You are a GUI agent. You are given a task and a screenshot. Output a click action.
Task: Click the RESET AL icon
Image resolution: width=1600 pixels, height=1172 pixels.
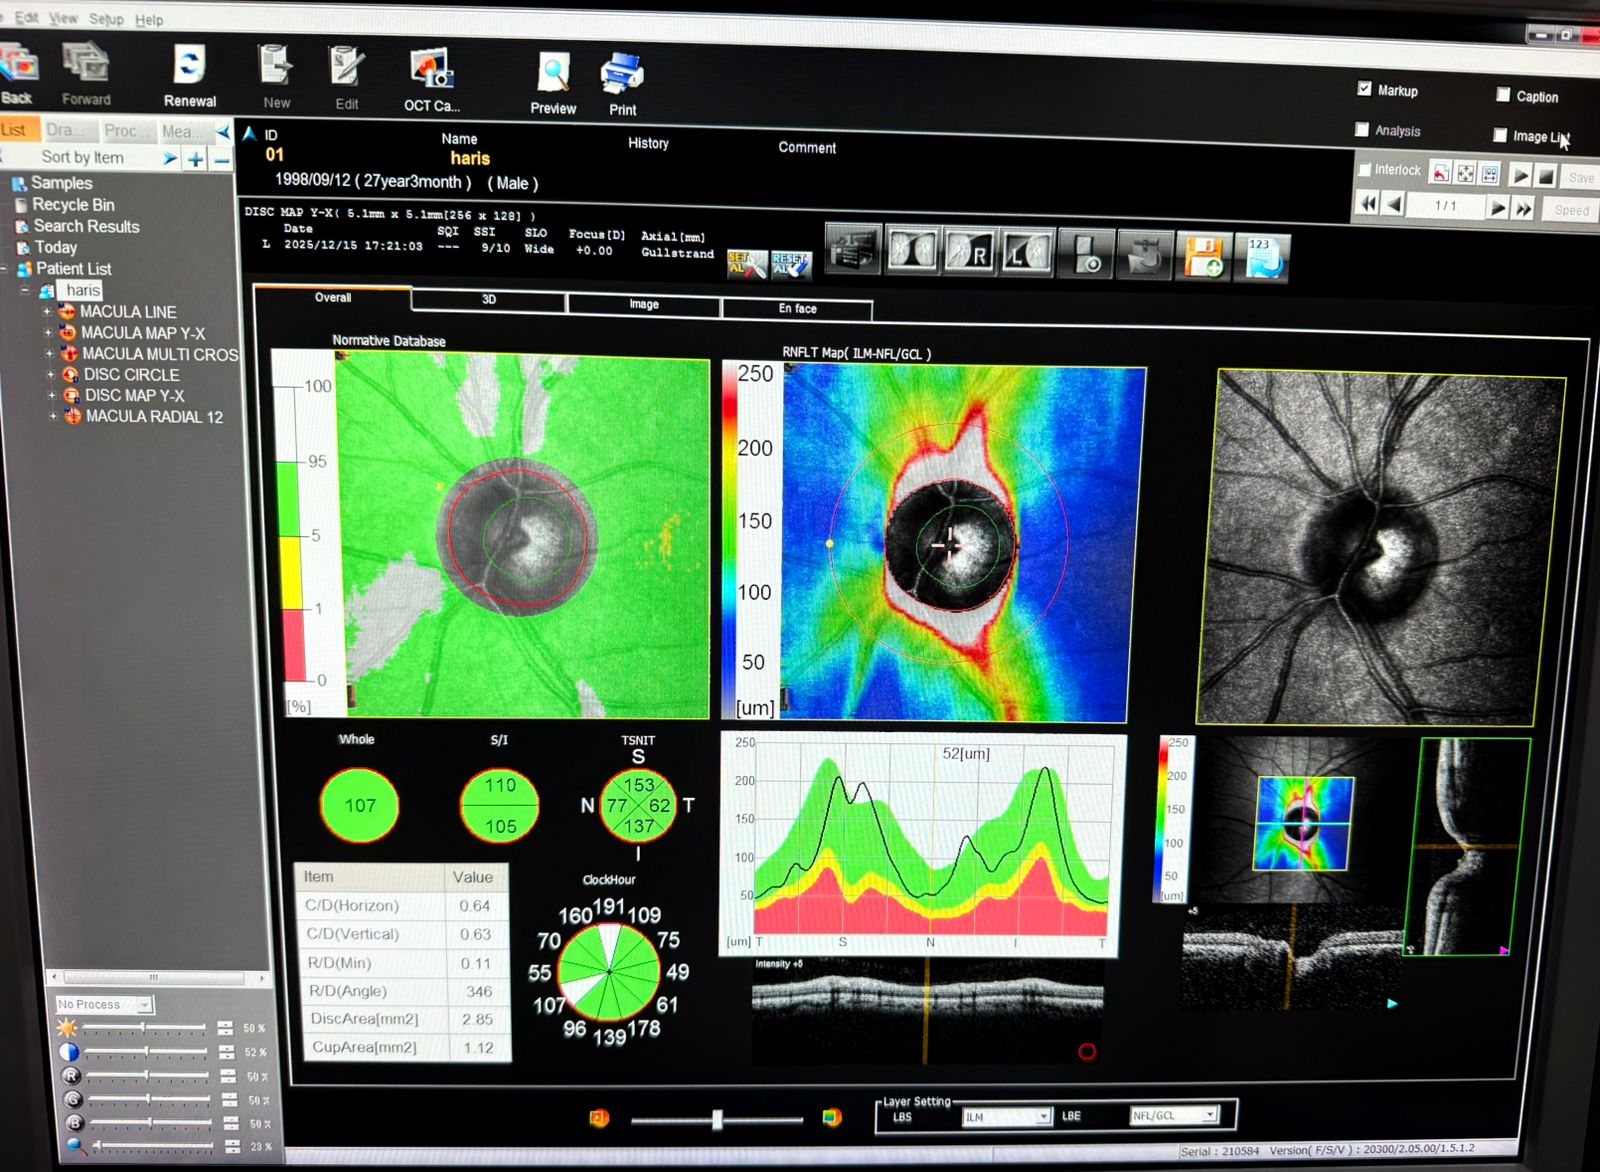[x=790, y=264]
